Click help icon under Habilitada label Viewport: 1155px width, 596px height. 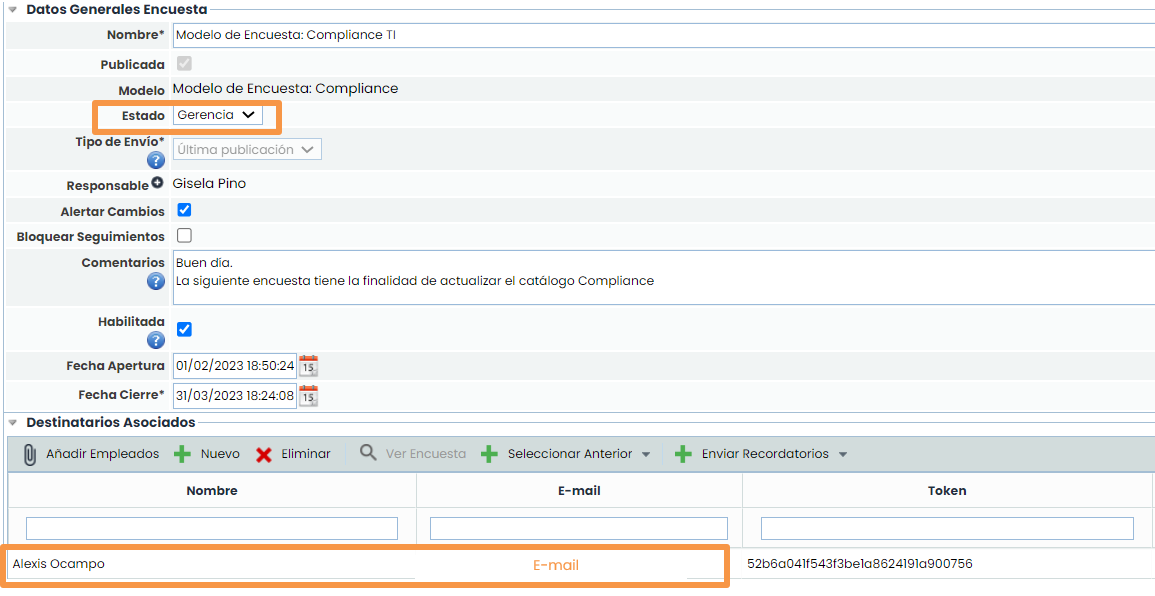[156, 340]
